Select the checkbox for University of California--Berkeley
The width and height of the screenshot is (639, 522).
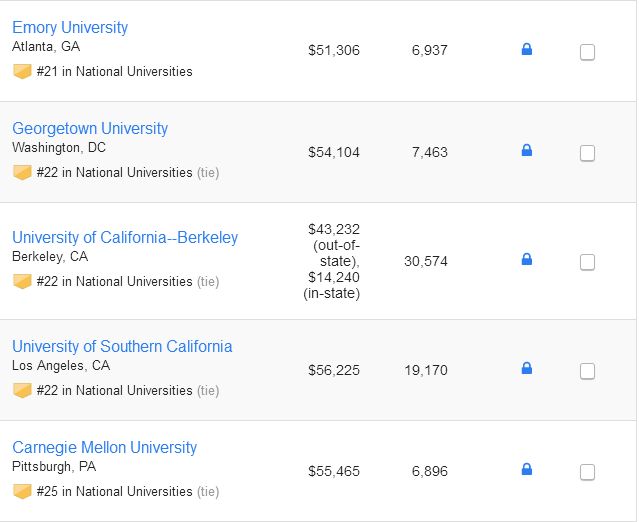tap(587, 262)
